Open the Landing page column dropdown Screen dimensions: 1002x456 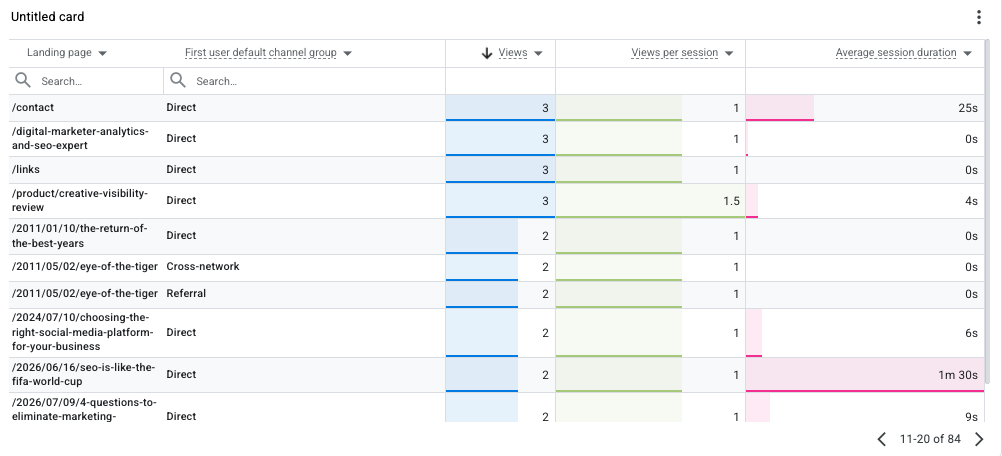pyautogui.click(x=102, y=53)
